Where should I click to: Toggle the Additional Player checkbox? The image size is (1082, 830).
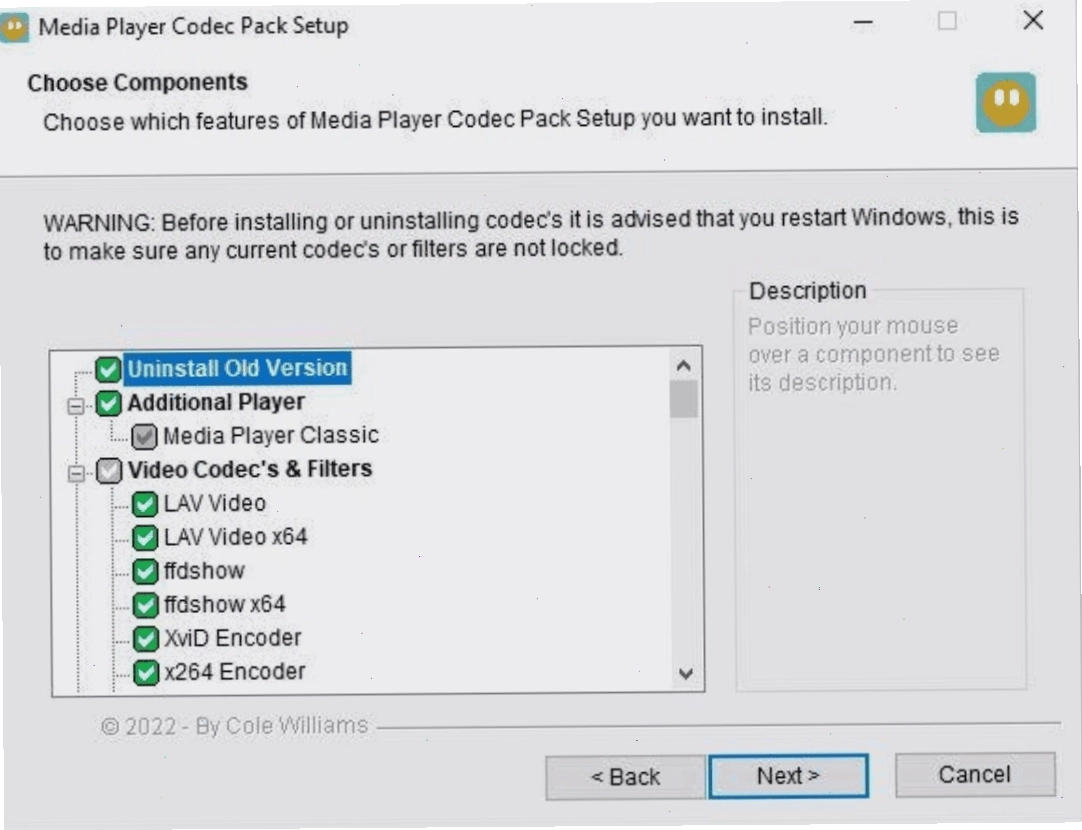(x=108, y=403)
